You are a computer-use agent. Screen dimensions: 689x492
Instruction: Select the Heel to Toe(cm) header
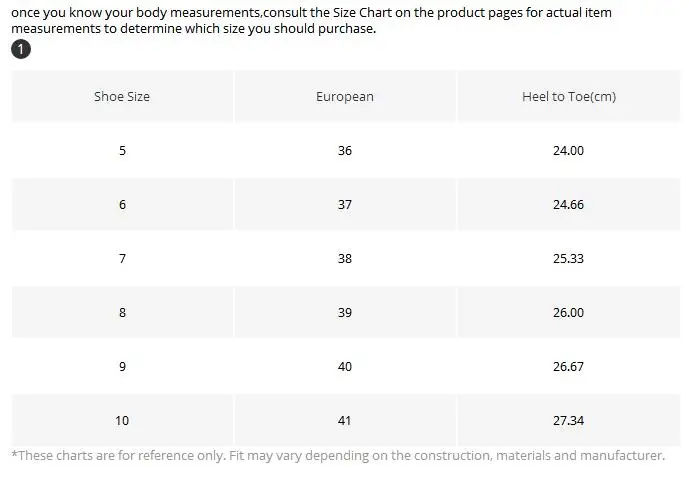569,96
